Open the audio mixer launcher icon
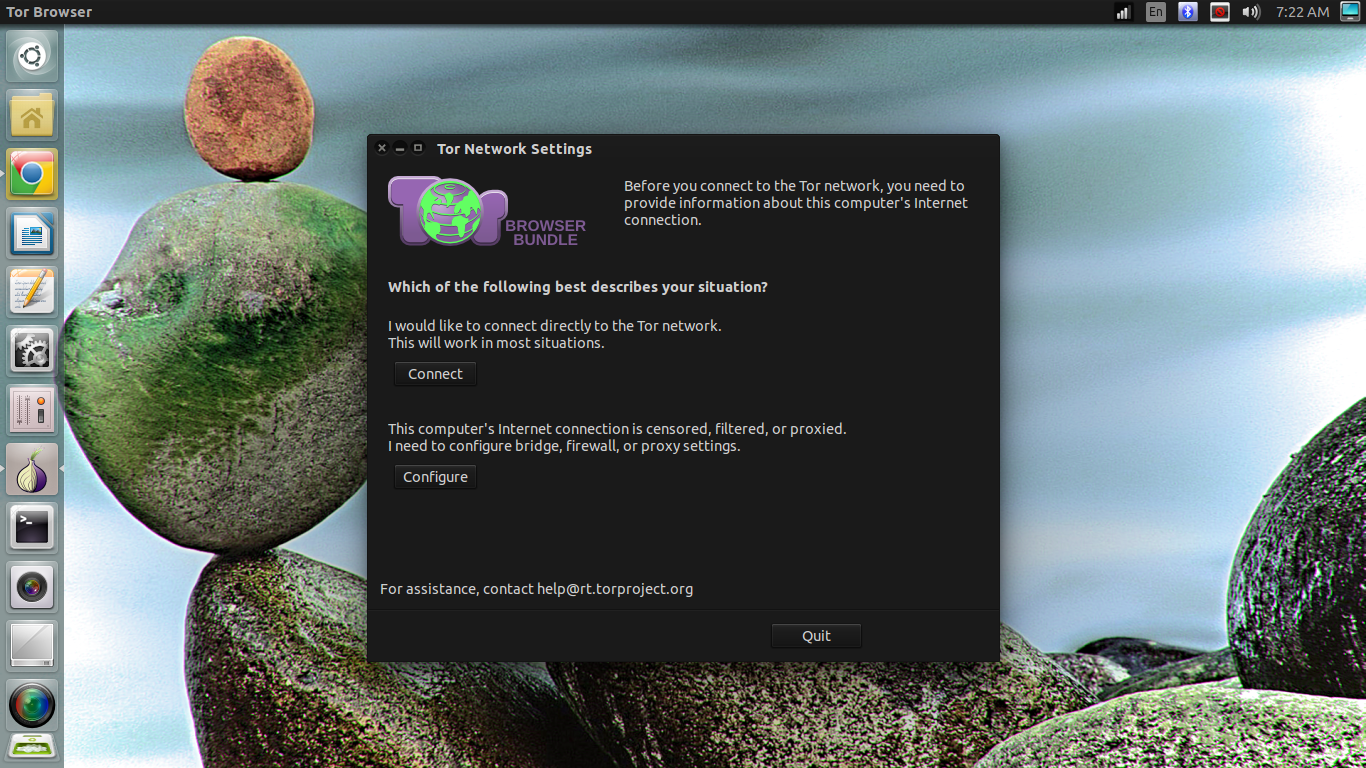 31,409
